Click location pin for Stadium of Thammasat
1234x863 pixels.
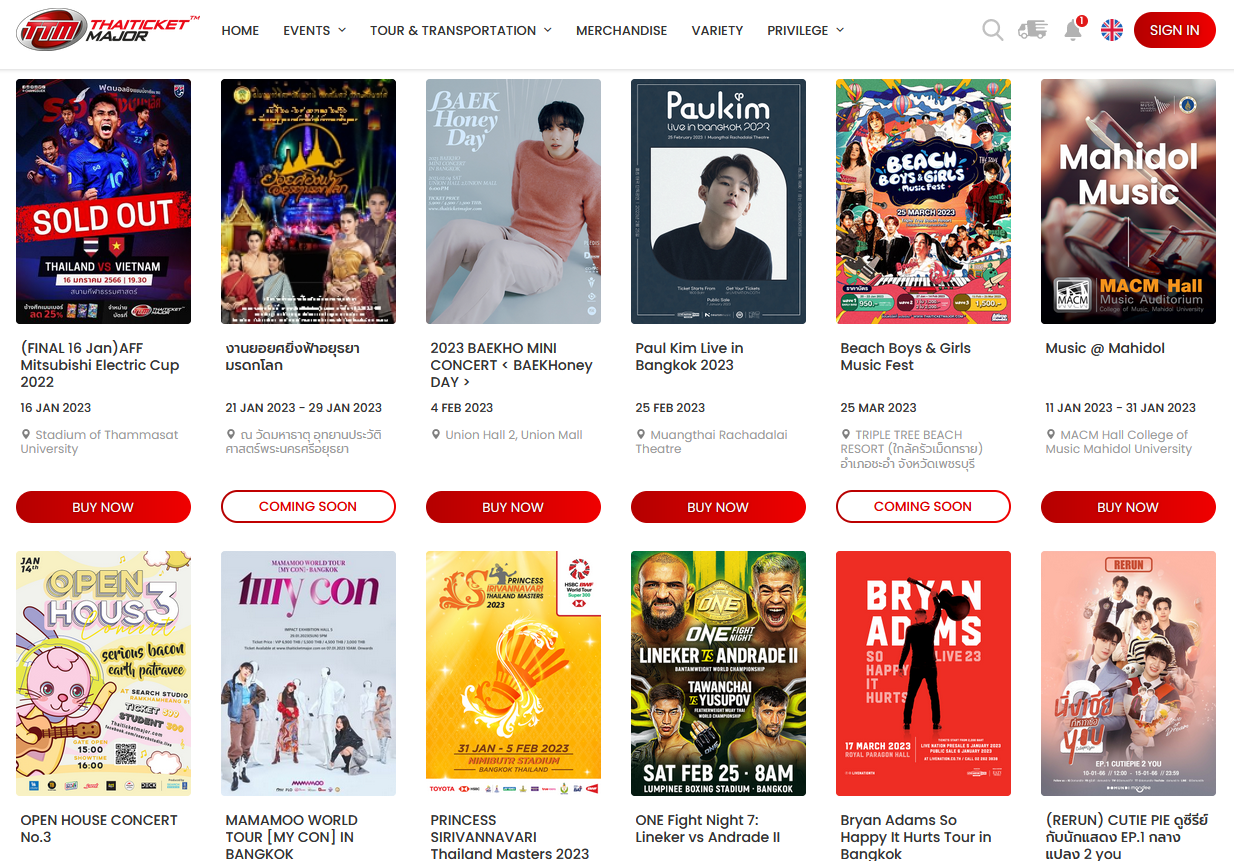[26, 435]
